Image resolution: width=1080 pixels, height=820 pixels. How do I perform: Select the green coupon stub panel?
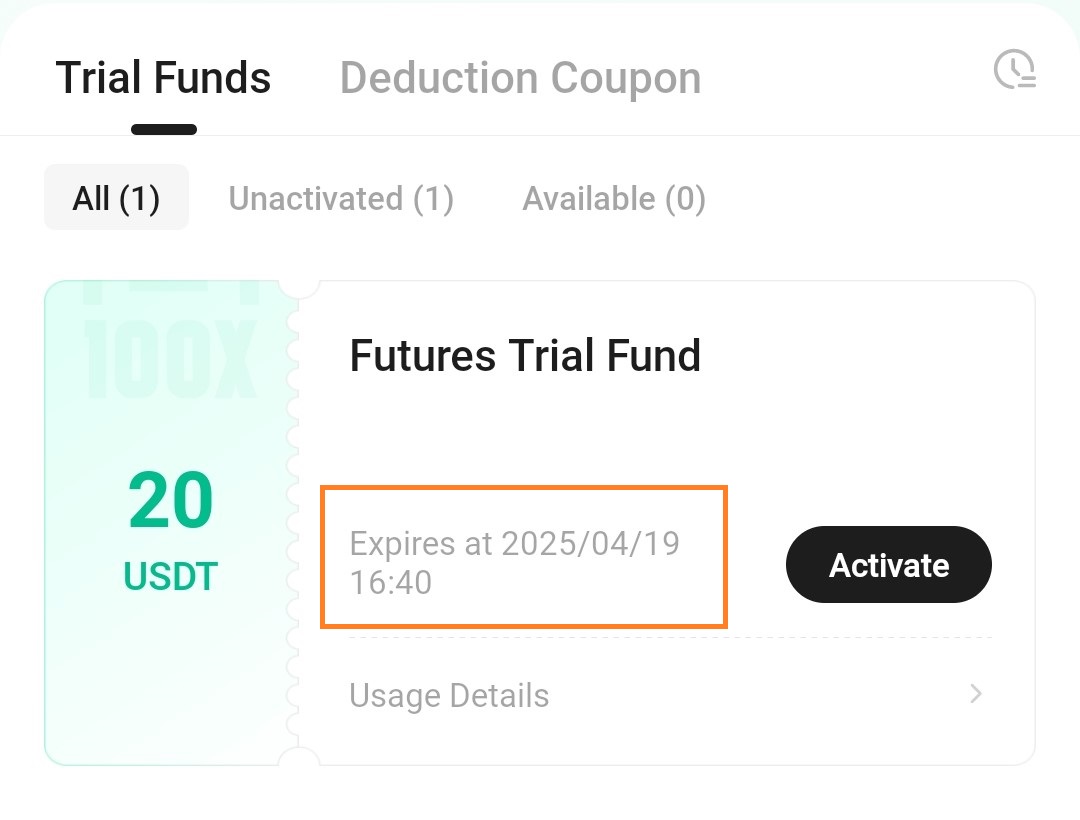click(x=171, y=523)
